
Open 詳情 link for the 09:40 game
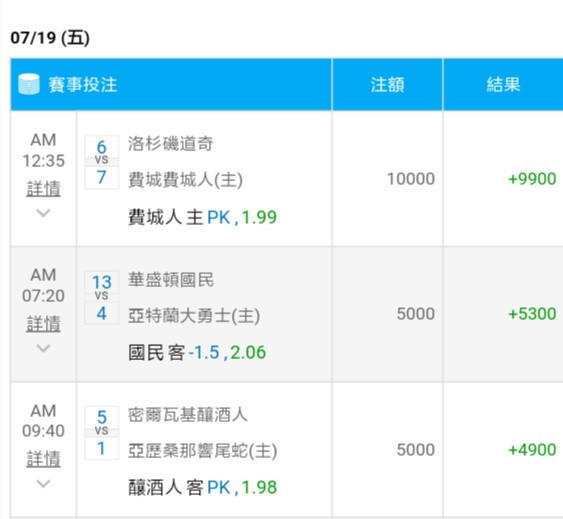(43, 459)
